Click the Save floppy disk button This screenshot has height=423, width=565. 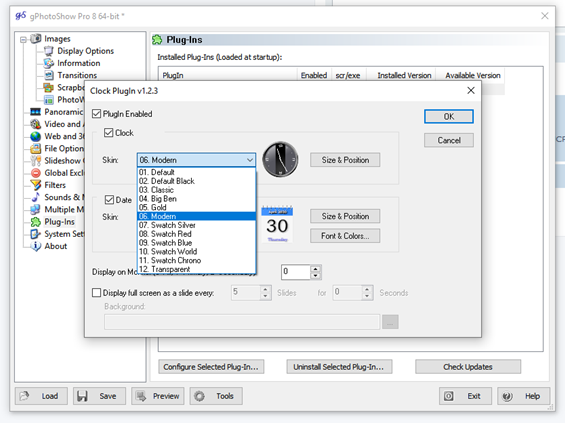click(x=99, y=396)
